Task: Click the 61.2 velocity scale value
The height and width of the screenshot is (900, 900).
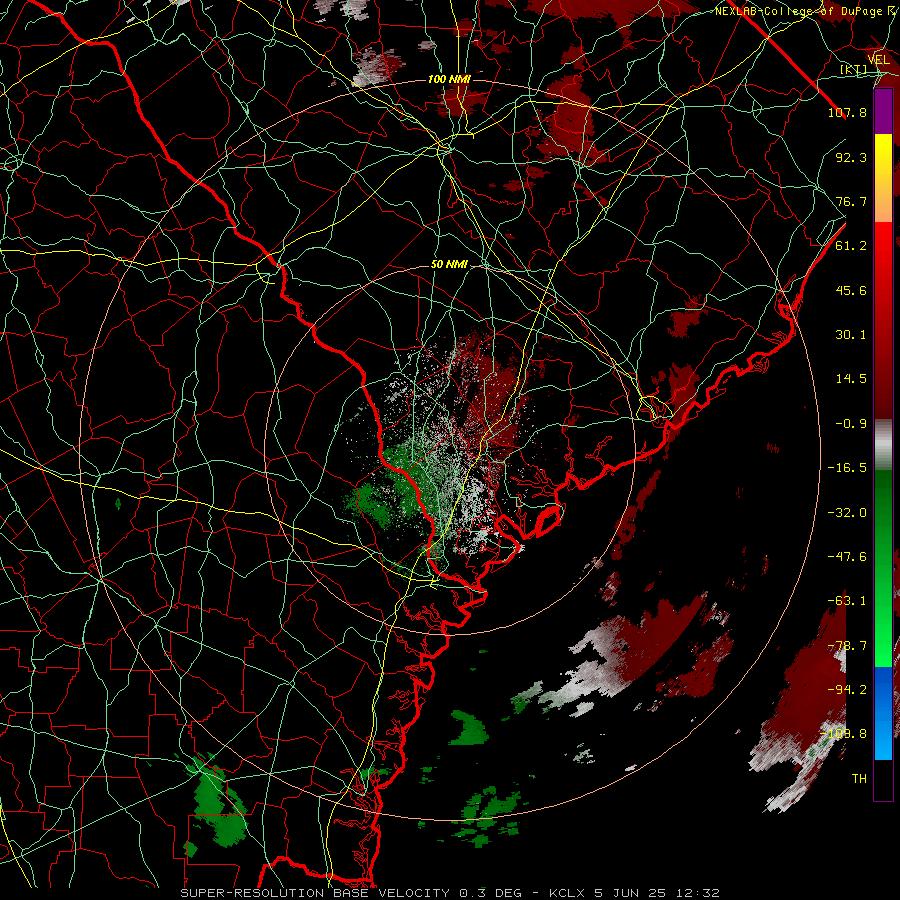Action: (851, 246)
